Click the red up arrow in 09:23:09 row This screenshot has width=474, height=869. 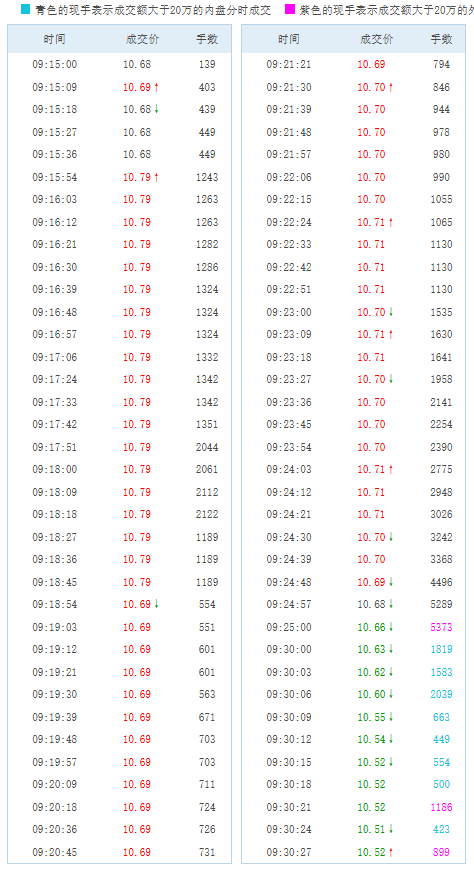391,334
